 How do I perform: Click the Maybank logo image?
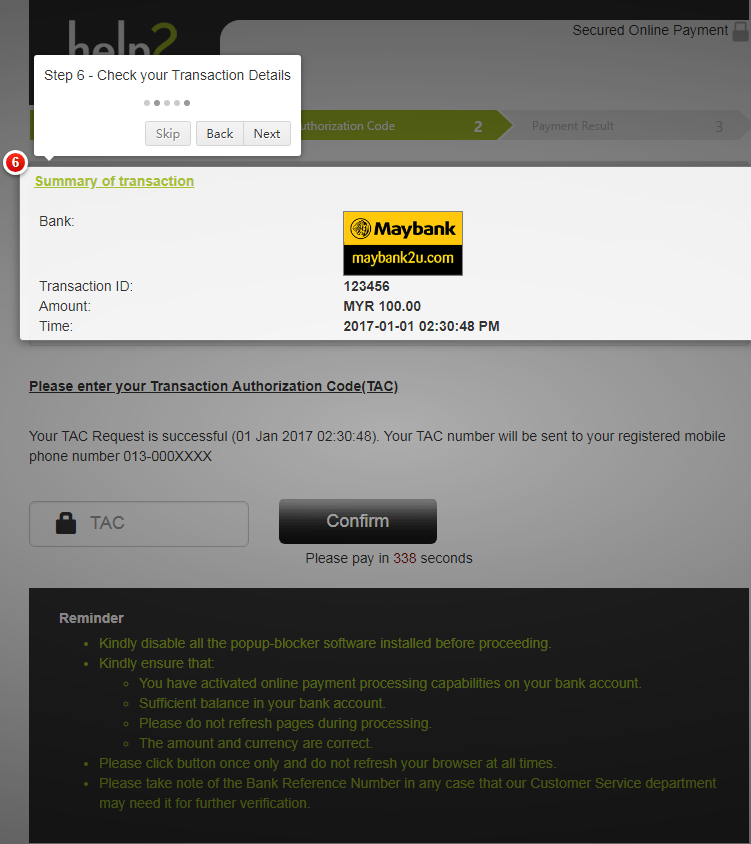[x=403, y=243]
